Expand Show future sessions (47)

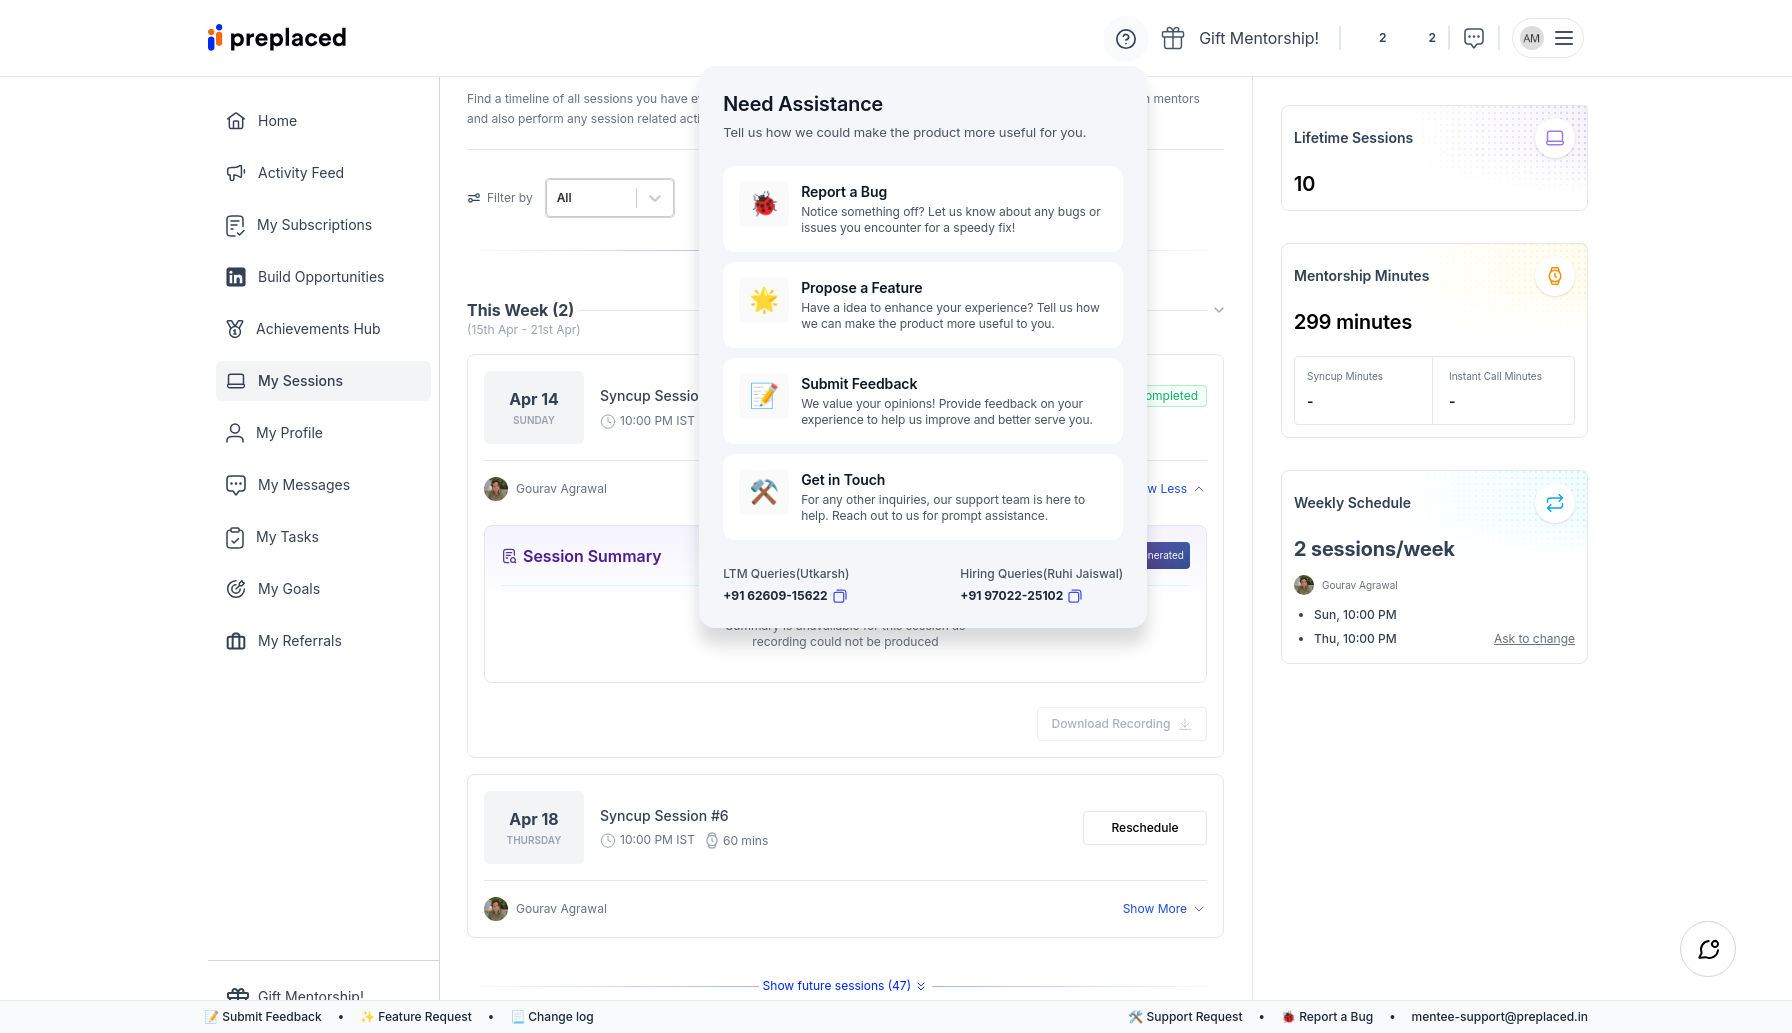[844, 986]
